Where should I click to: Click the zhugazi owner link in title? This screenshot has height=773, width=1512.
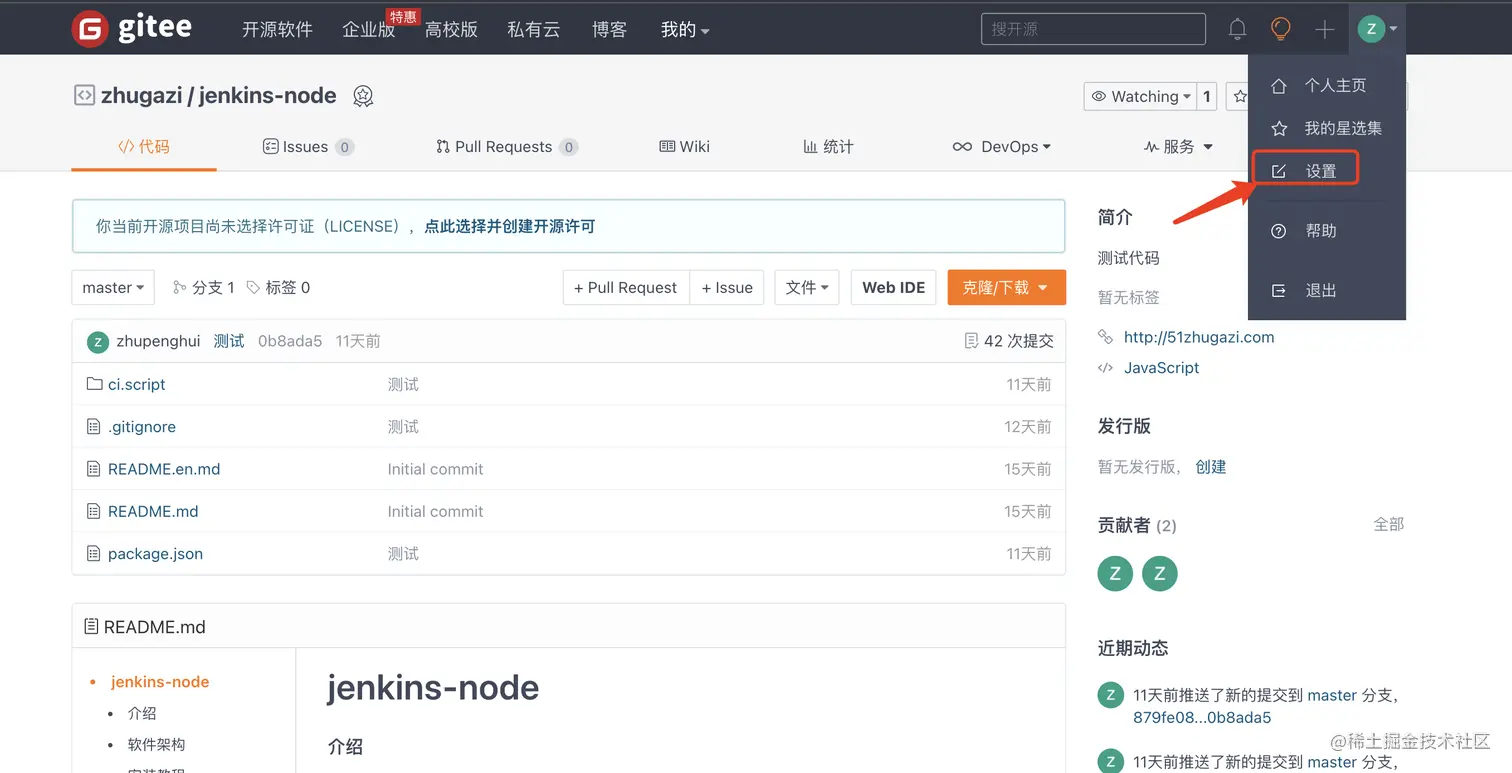pos(141,96)
